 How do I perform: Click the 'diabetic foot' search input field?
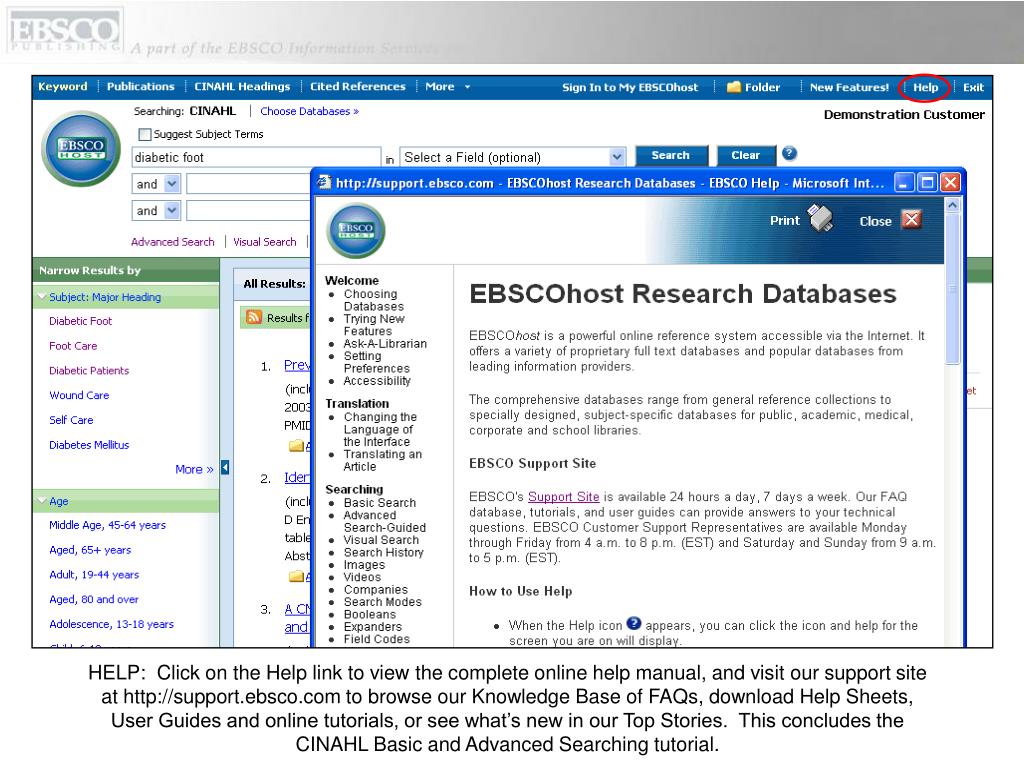(256, 157)
